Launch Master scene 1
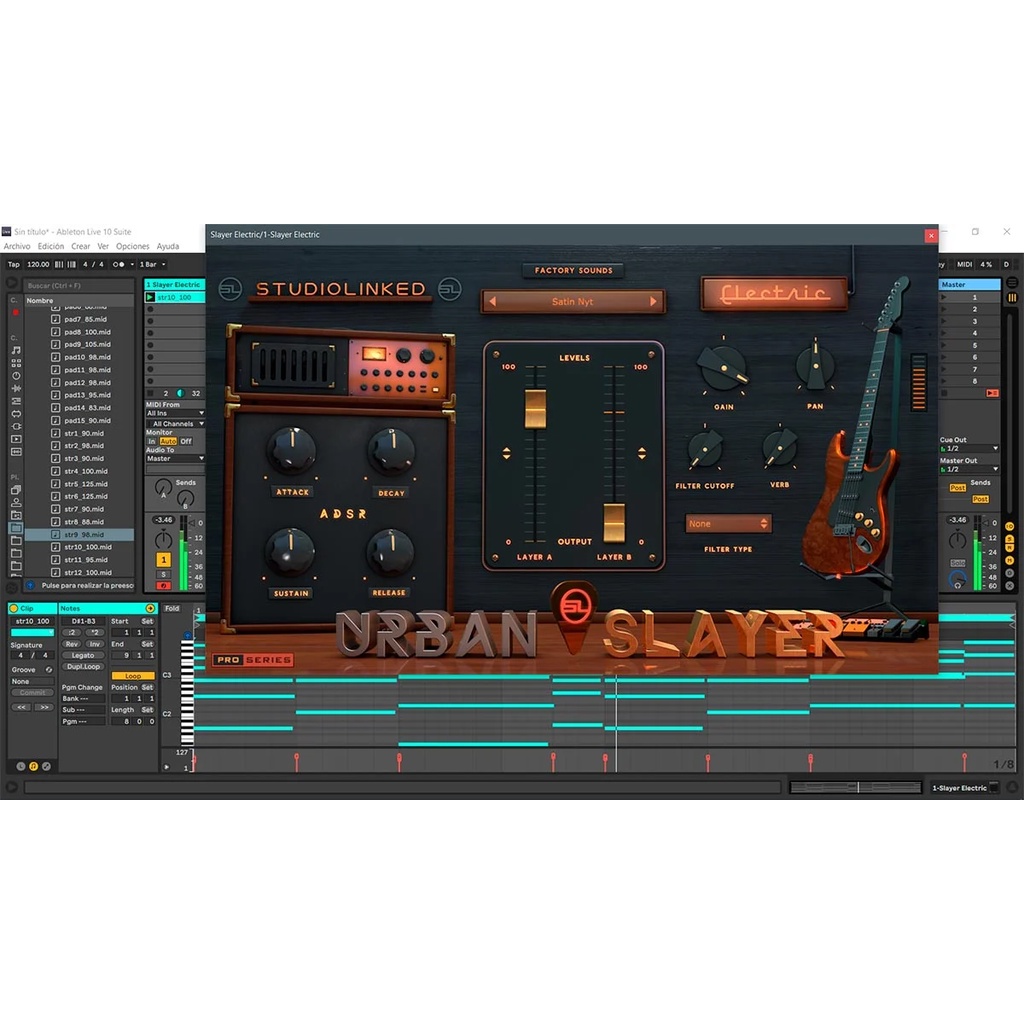 click(x=944, y=297)
